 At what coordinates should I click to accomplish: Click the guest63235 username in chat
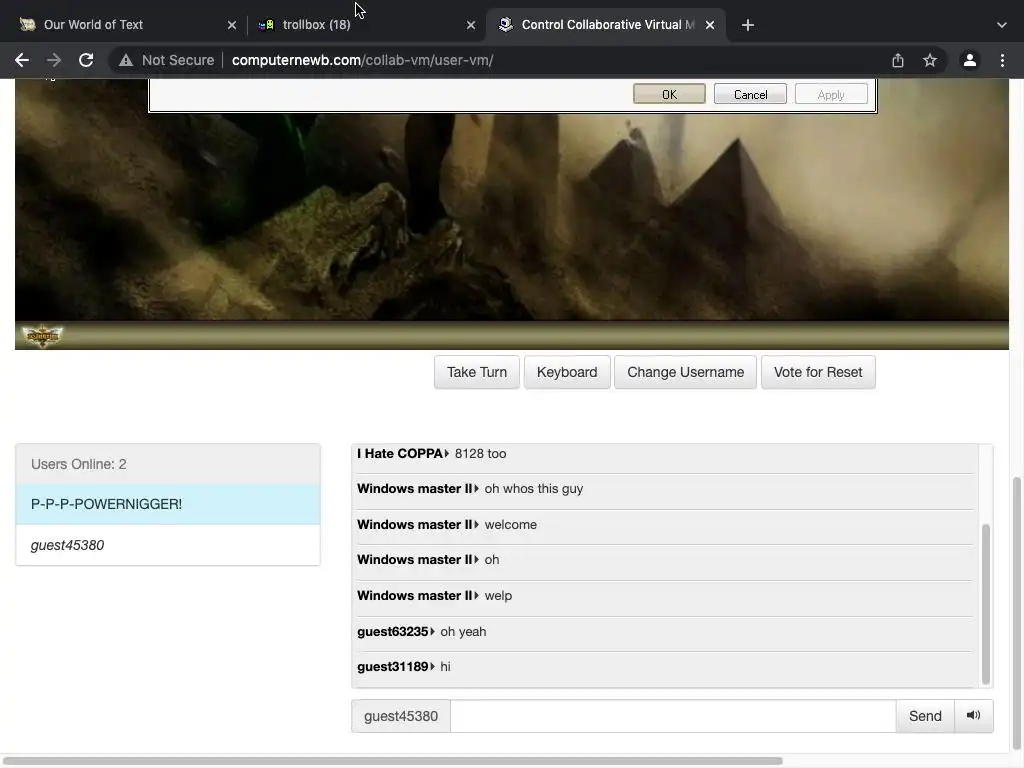pos(392,632)
